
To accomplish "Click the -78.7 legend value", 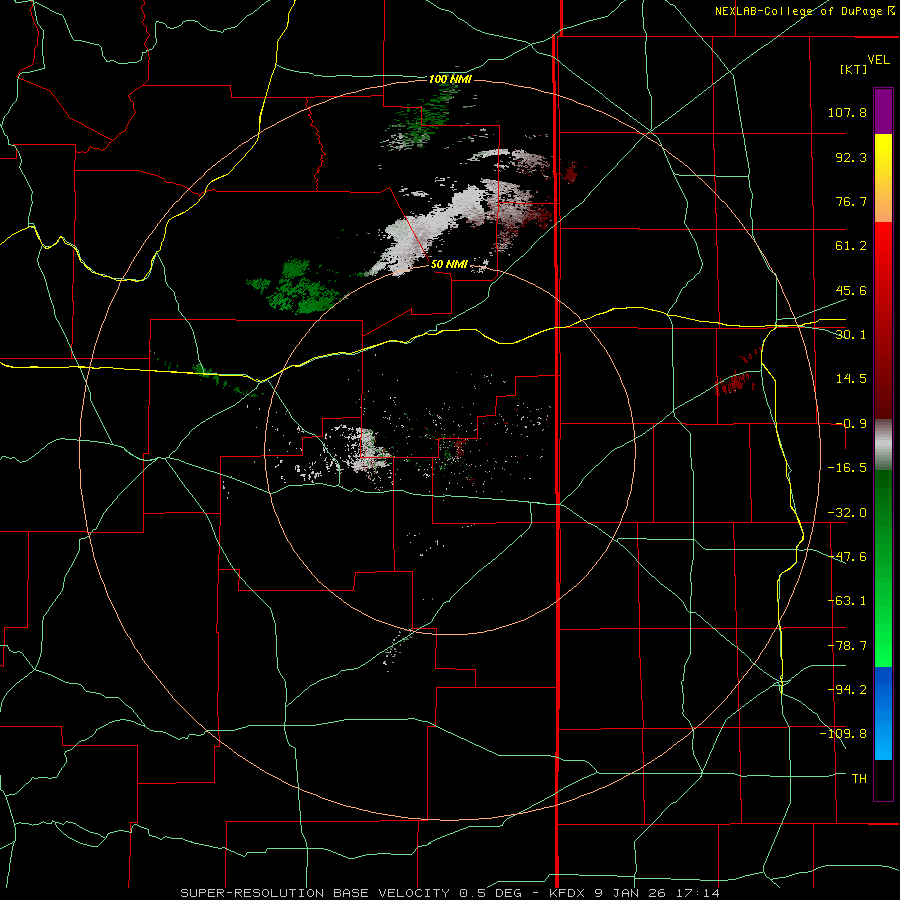I will tap(847, 646).
